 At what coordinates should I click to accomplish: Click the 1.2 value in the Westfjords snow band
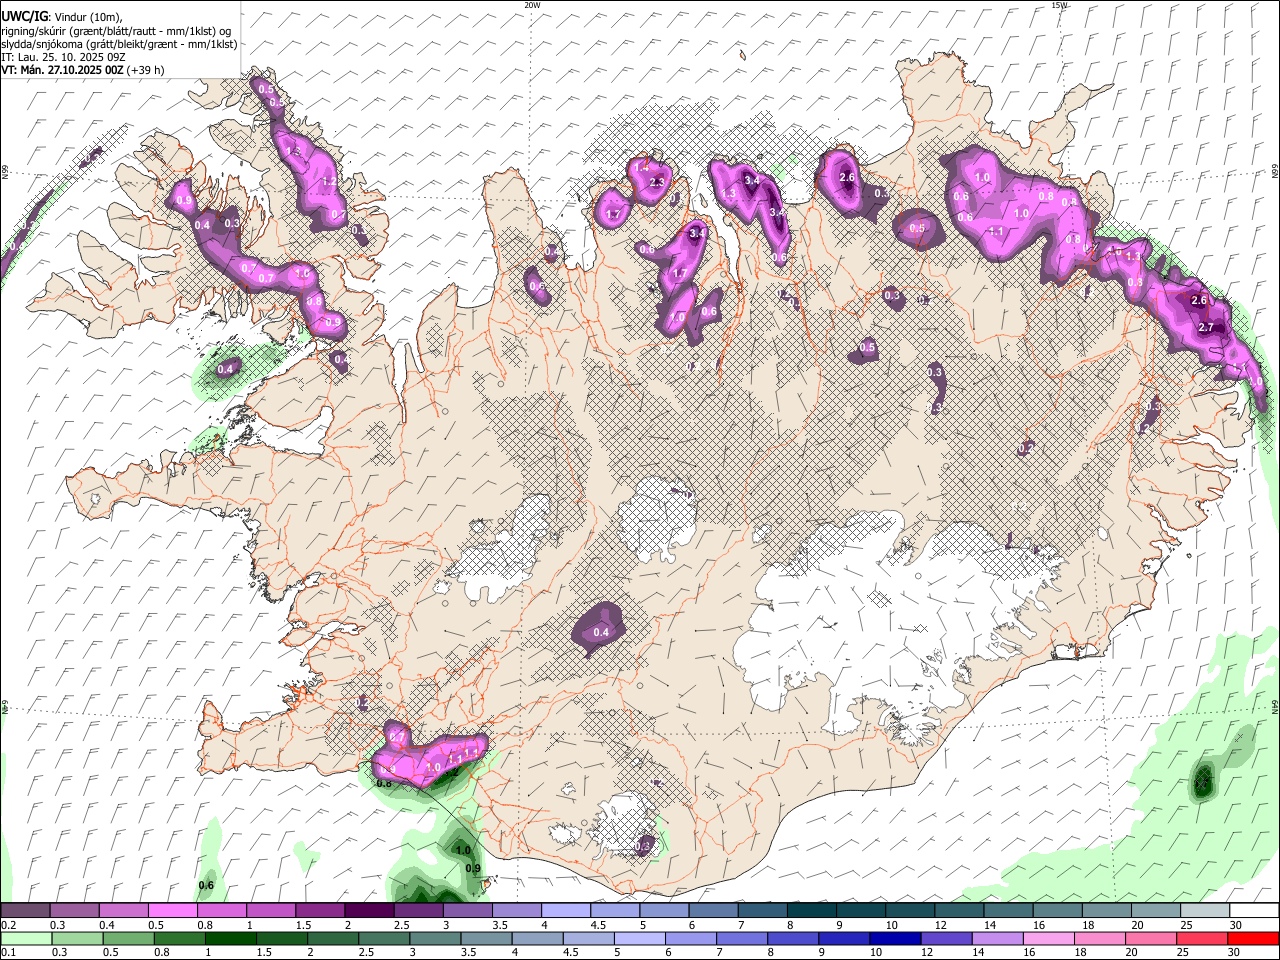330,181
